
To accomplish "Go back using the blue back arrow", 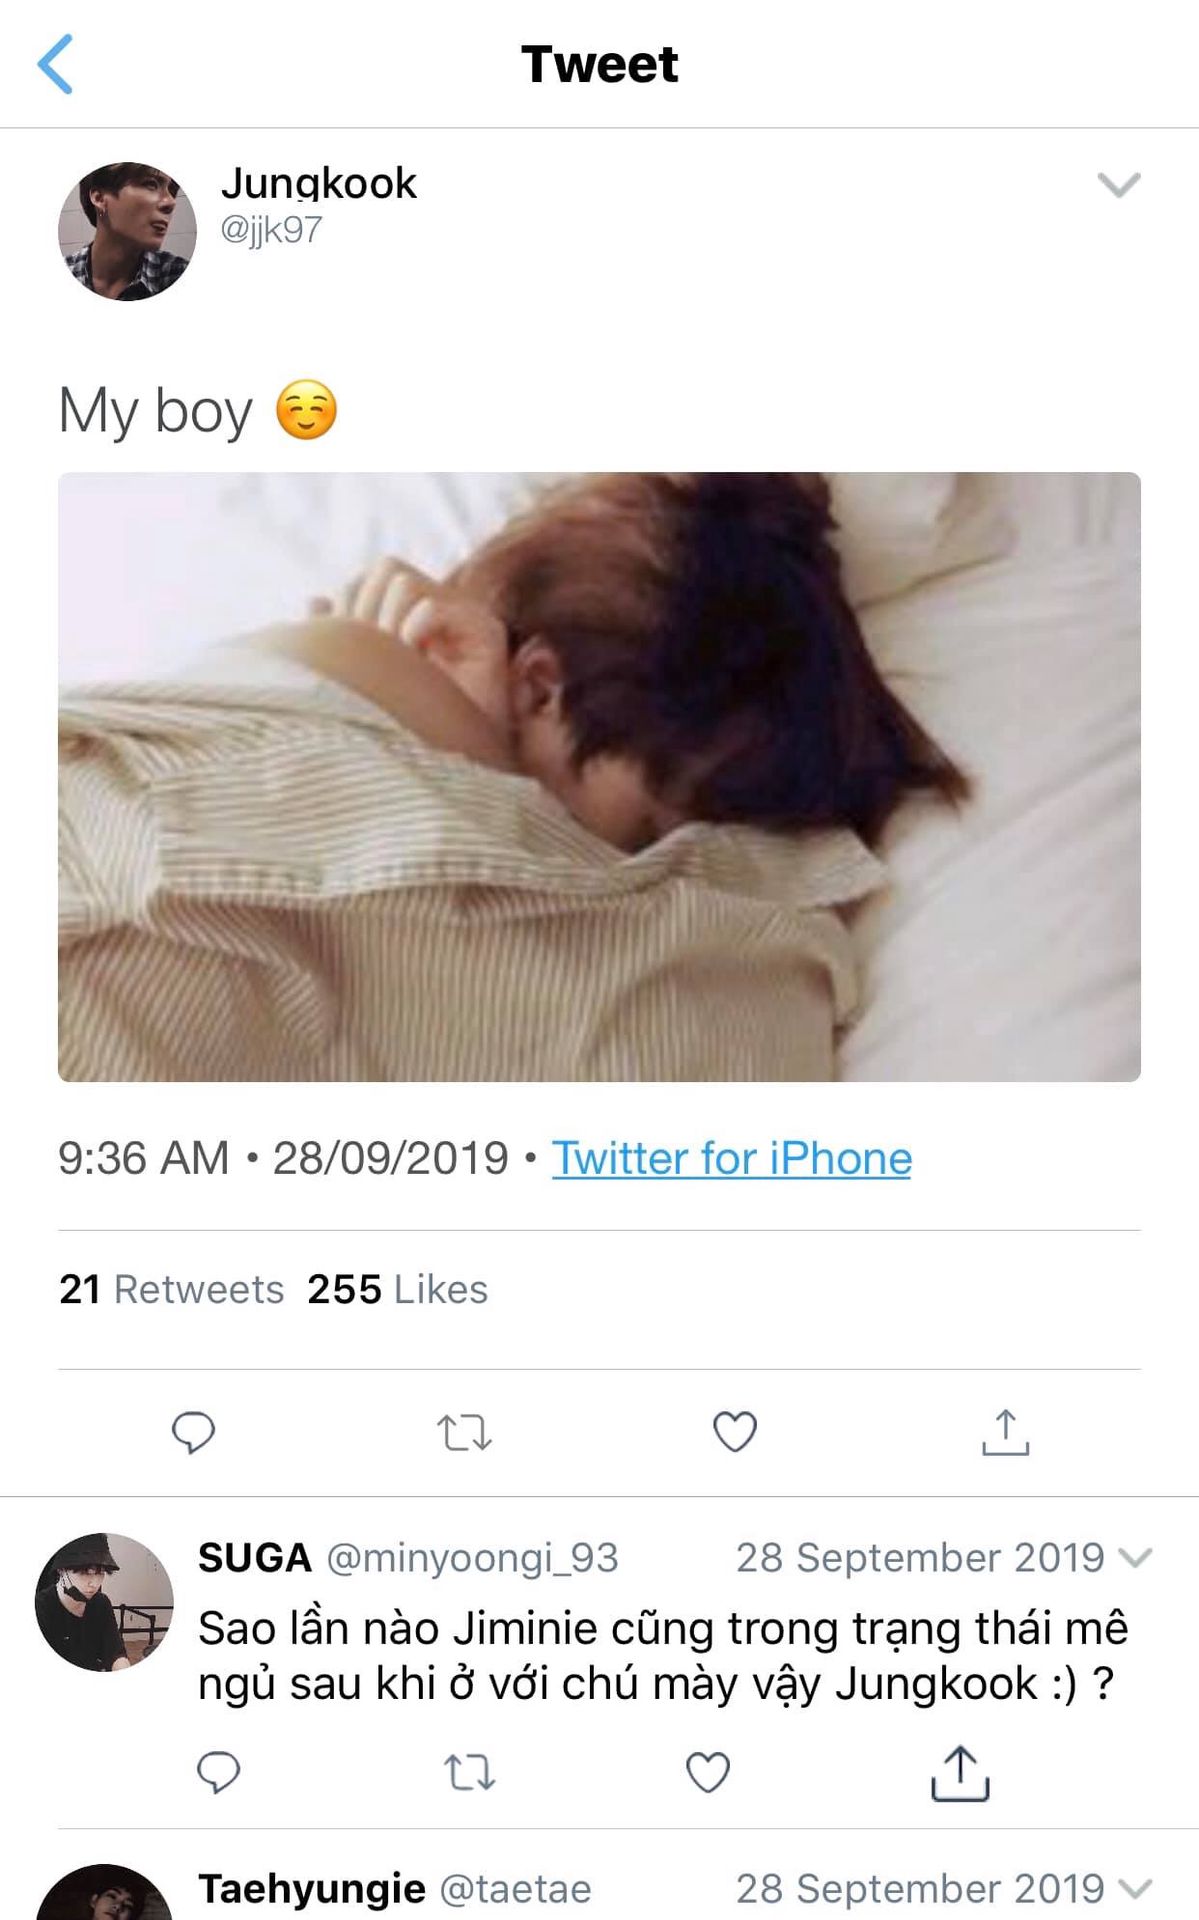I will point(55,64).
